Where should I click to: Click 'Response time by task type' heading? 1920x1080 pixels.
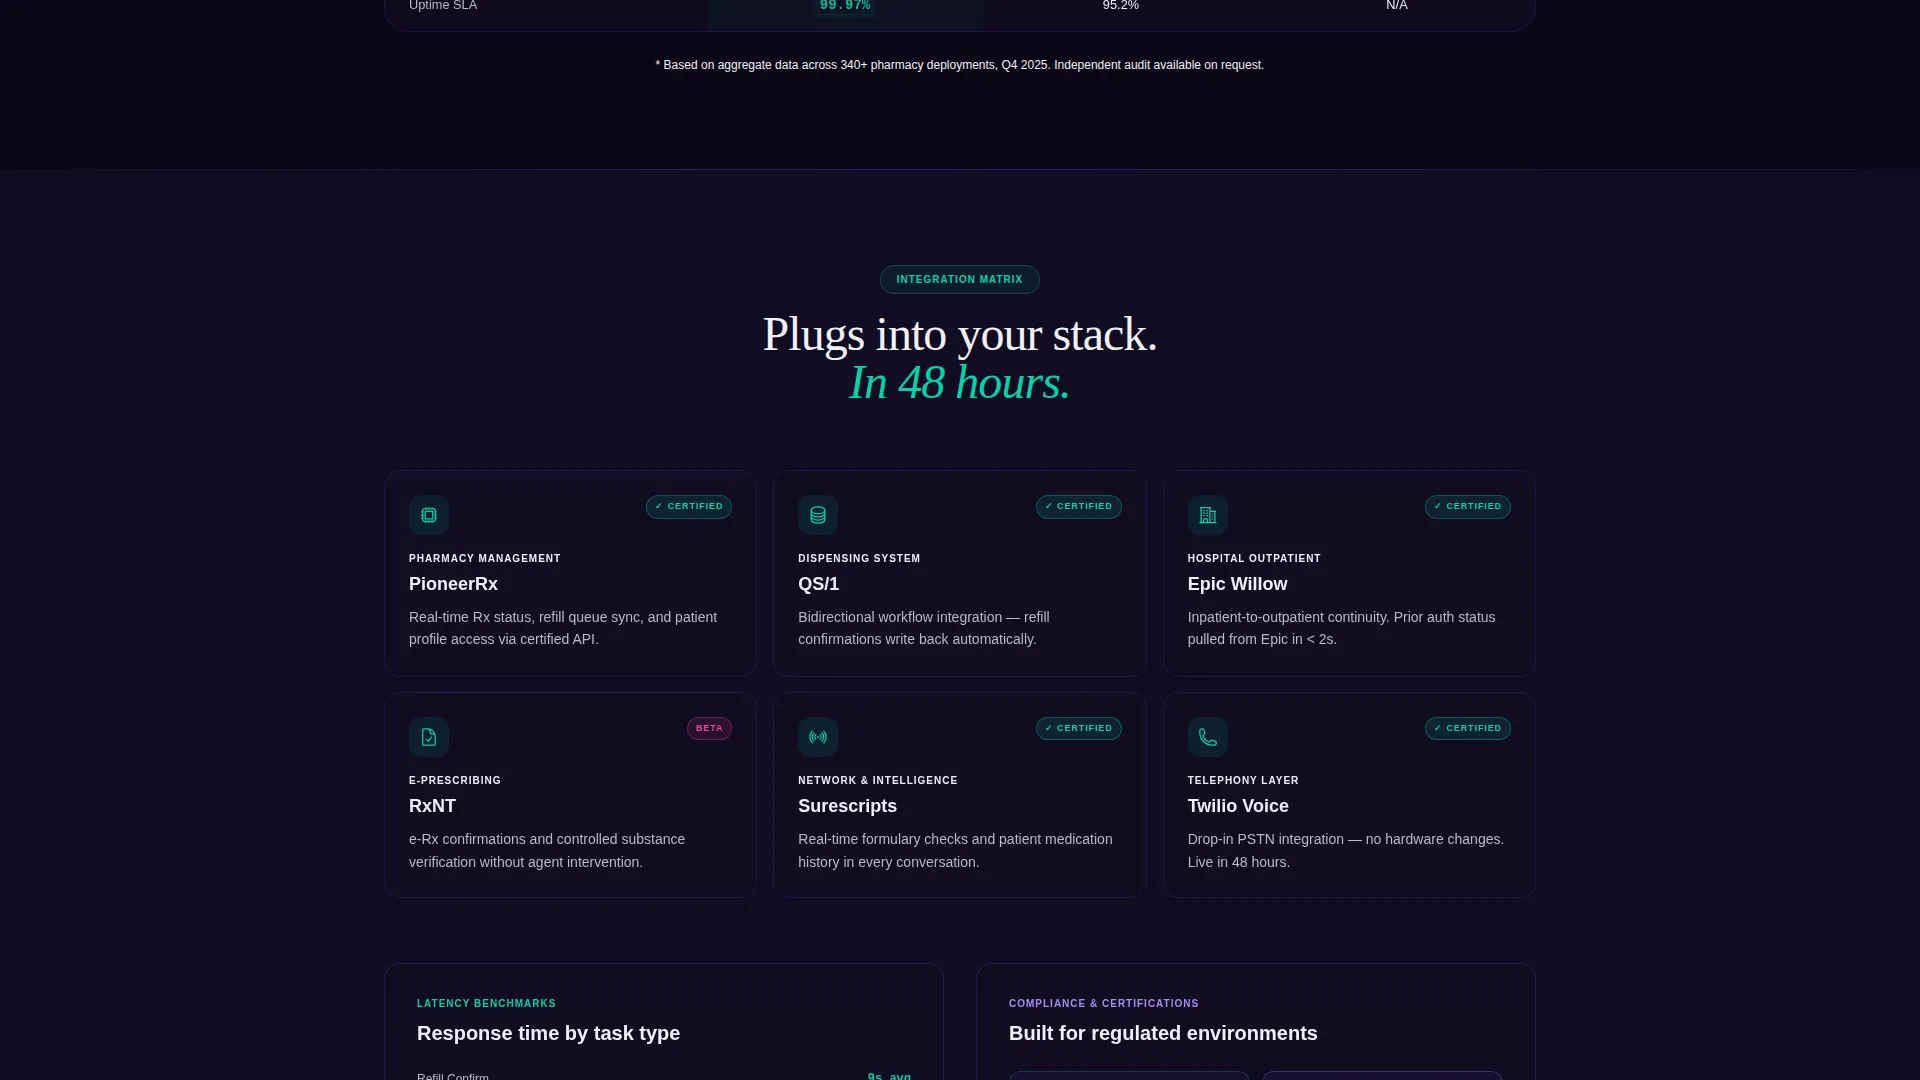pos(548,1033)
